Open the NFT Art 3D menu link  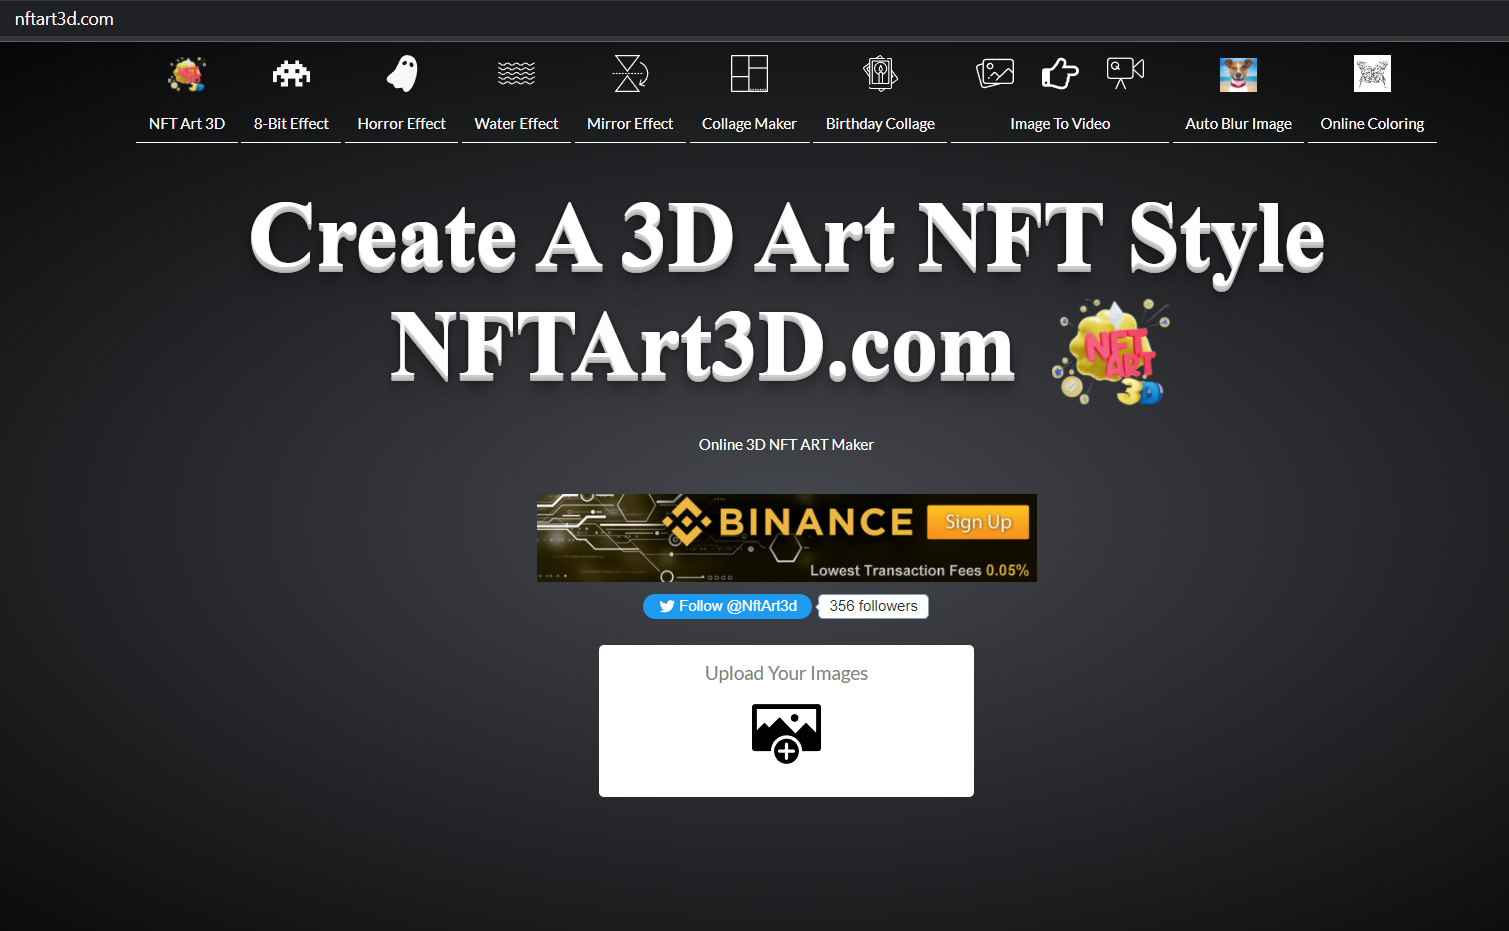(187, 124)
